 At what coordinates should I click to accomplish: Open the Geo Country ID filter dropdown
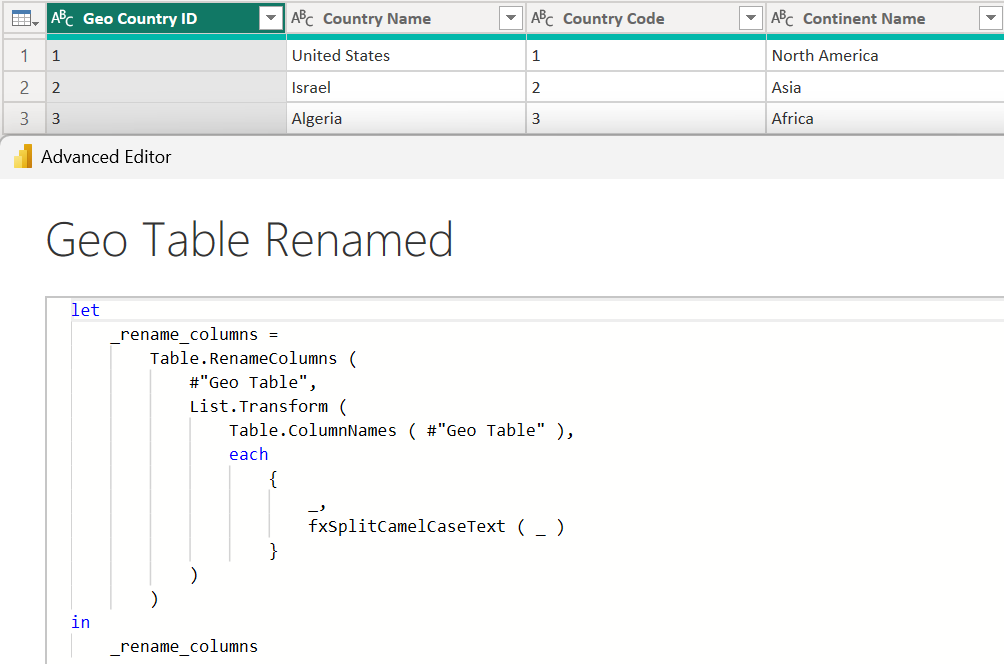coord(270,18)
